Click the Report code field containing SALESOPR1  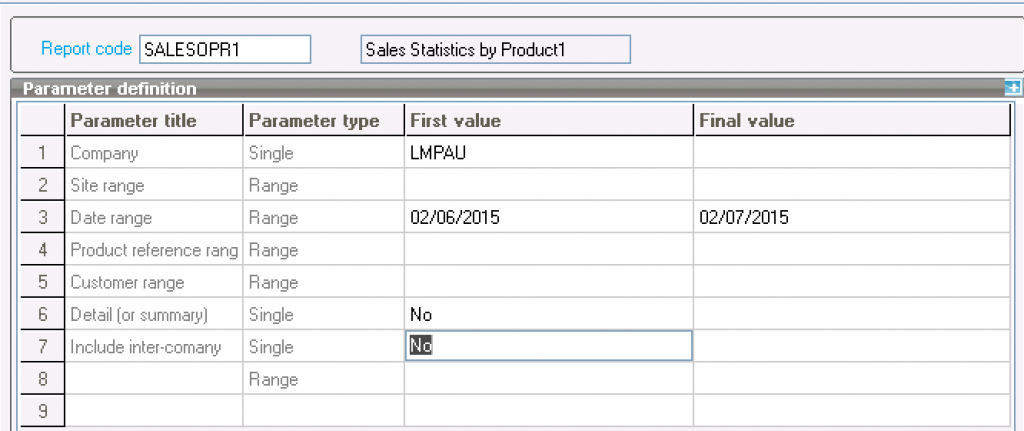(x=225, y=49)
